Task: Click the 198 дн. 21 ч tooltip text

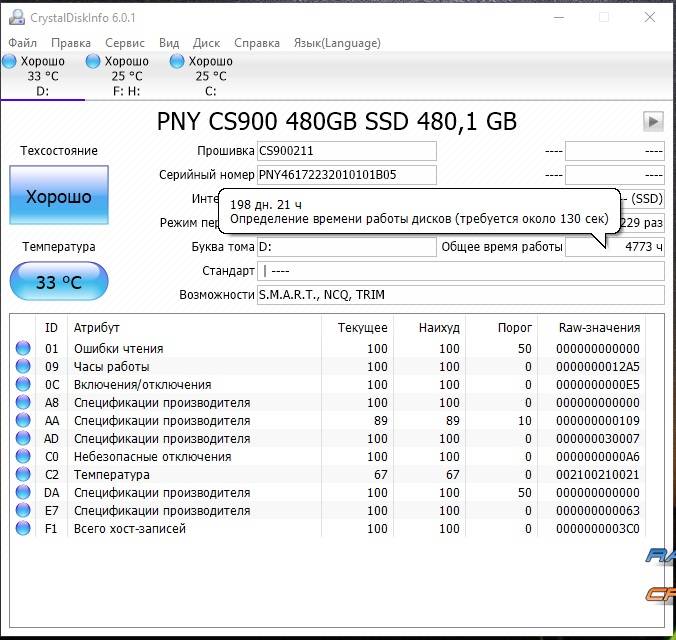Action: (266, 204)
